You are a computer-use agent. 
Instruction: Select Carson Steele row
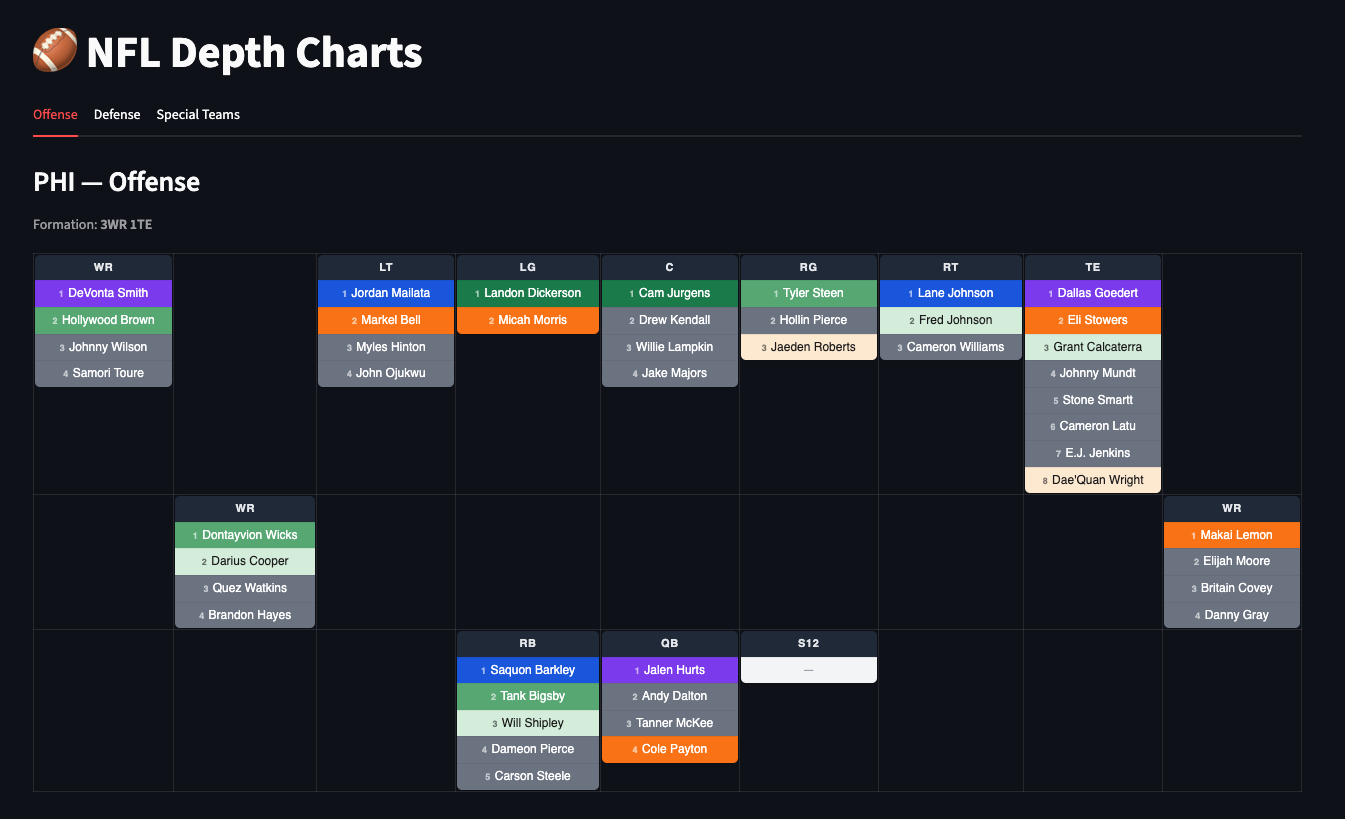528,776
